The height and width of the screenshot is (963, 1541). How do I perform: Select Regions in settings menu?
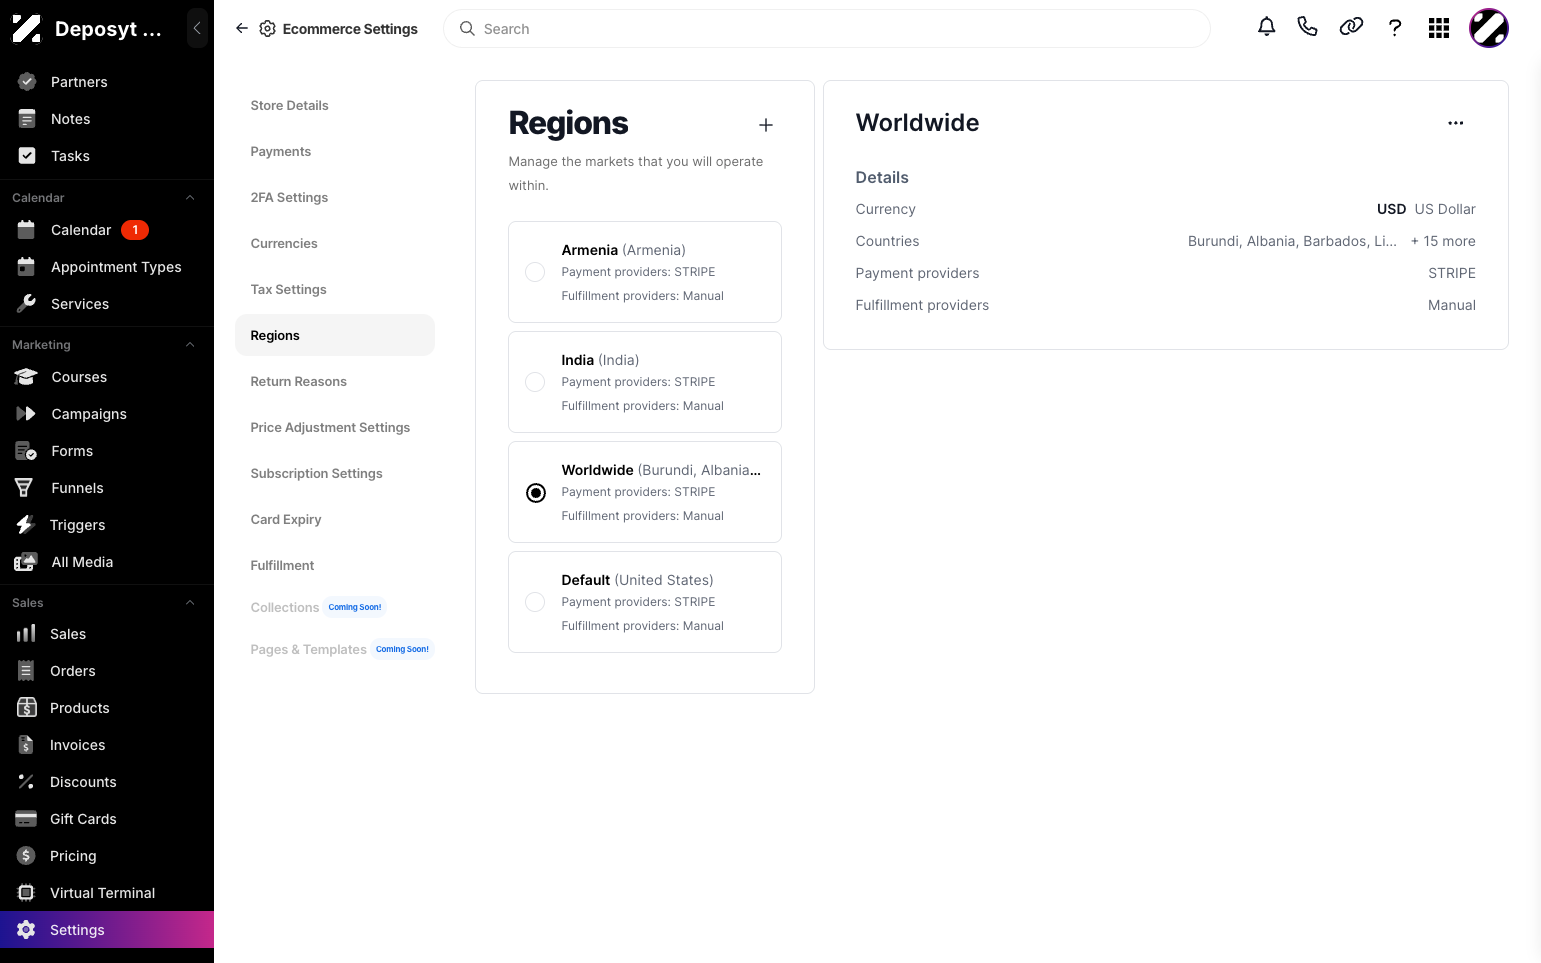tap(335, 336)
